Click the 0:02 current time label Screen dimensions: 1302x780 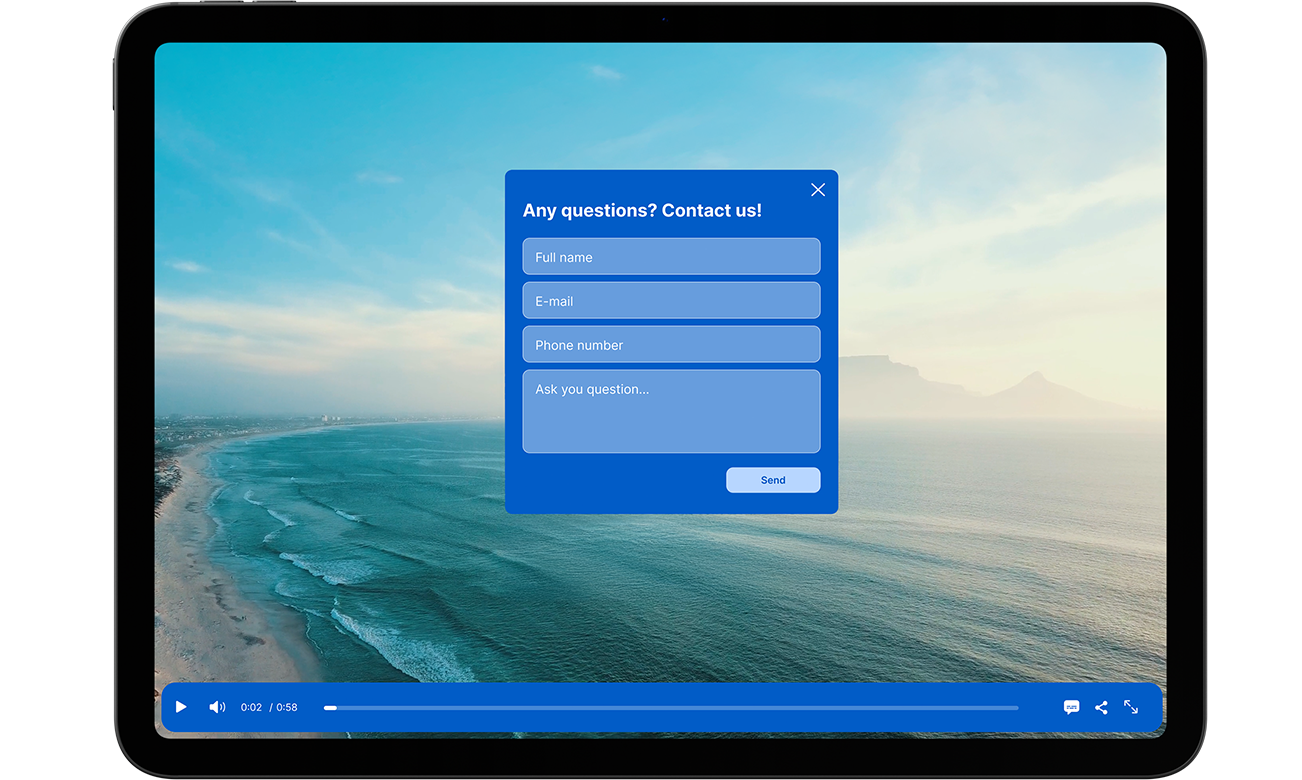(x=251, y=707)
